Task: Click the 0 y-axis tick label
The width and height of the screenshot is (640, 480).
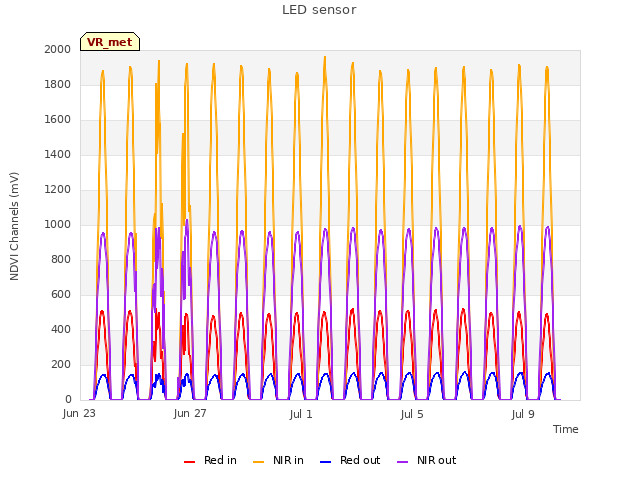Action: pos(68,400)
